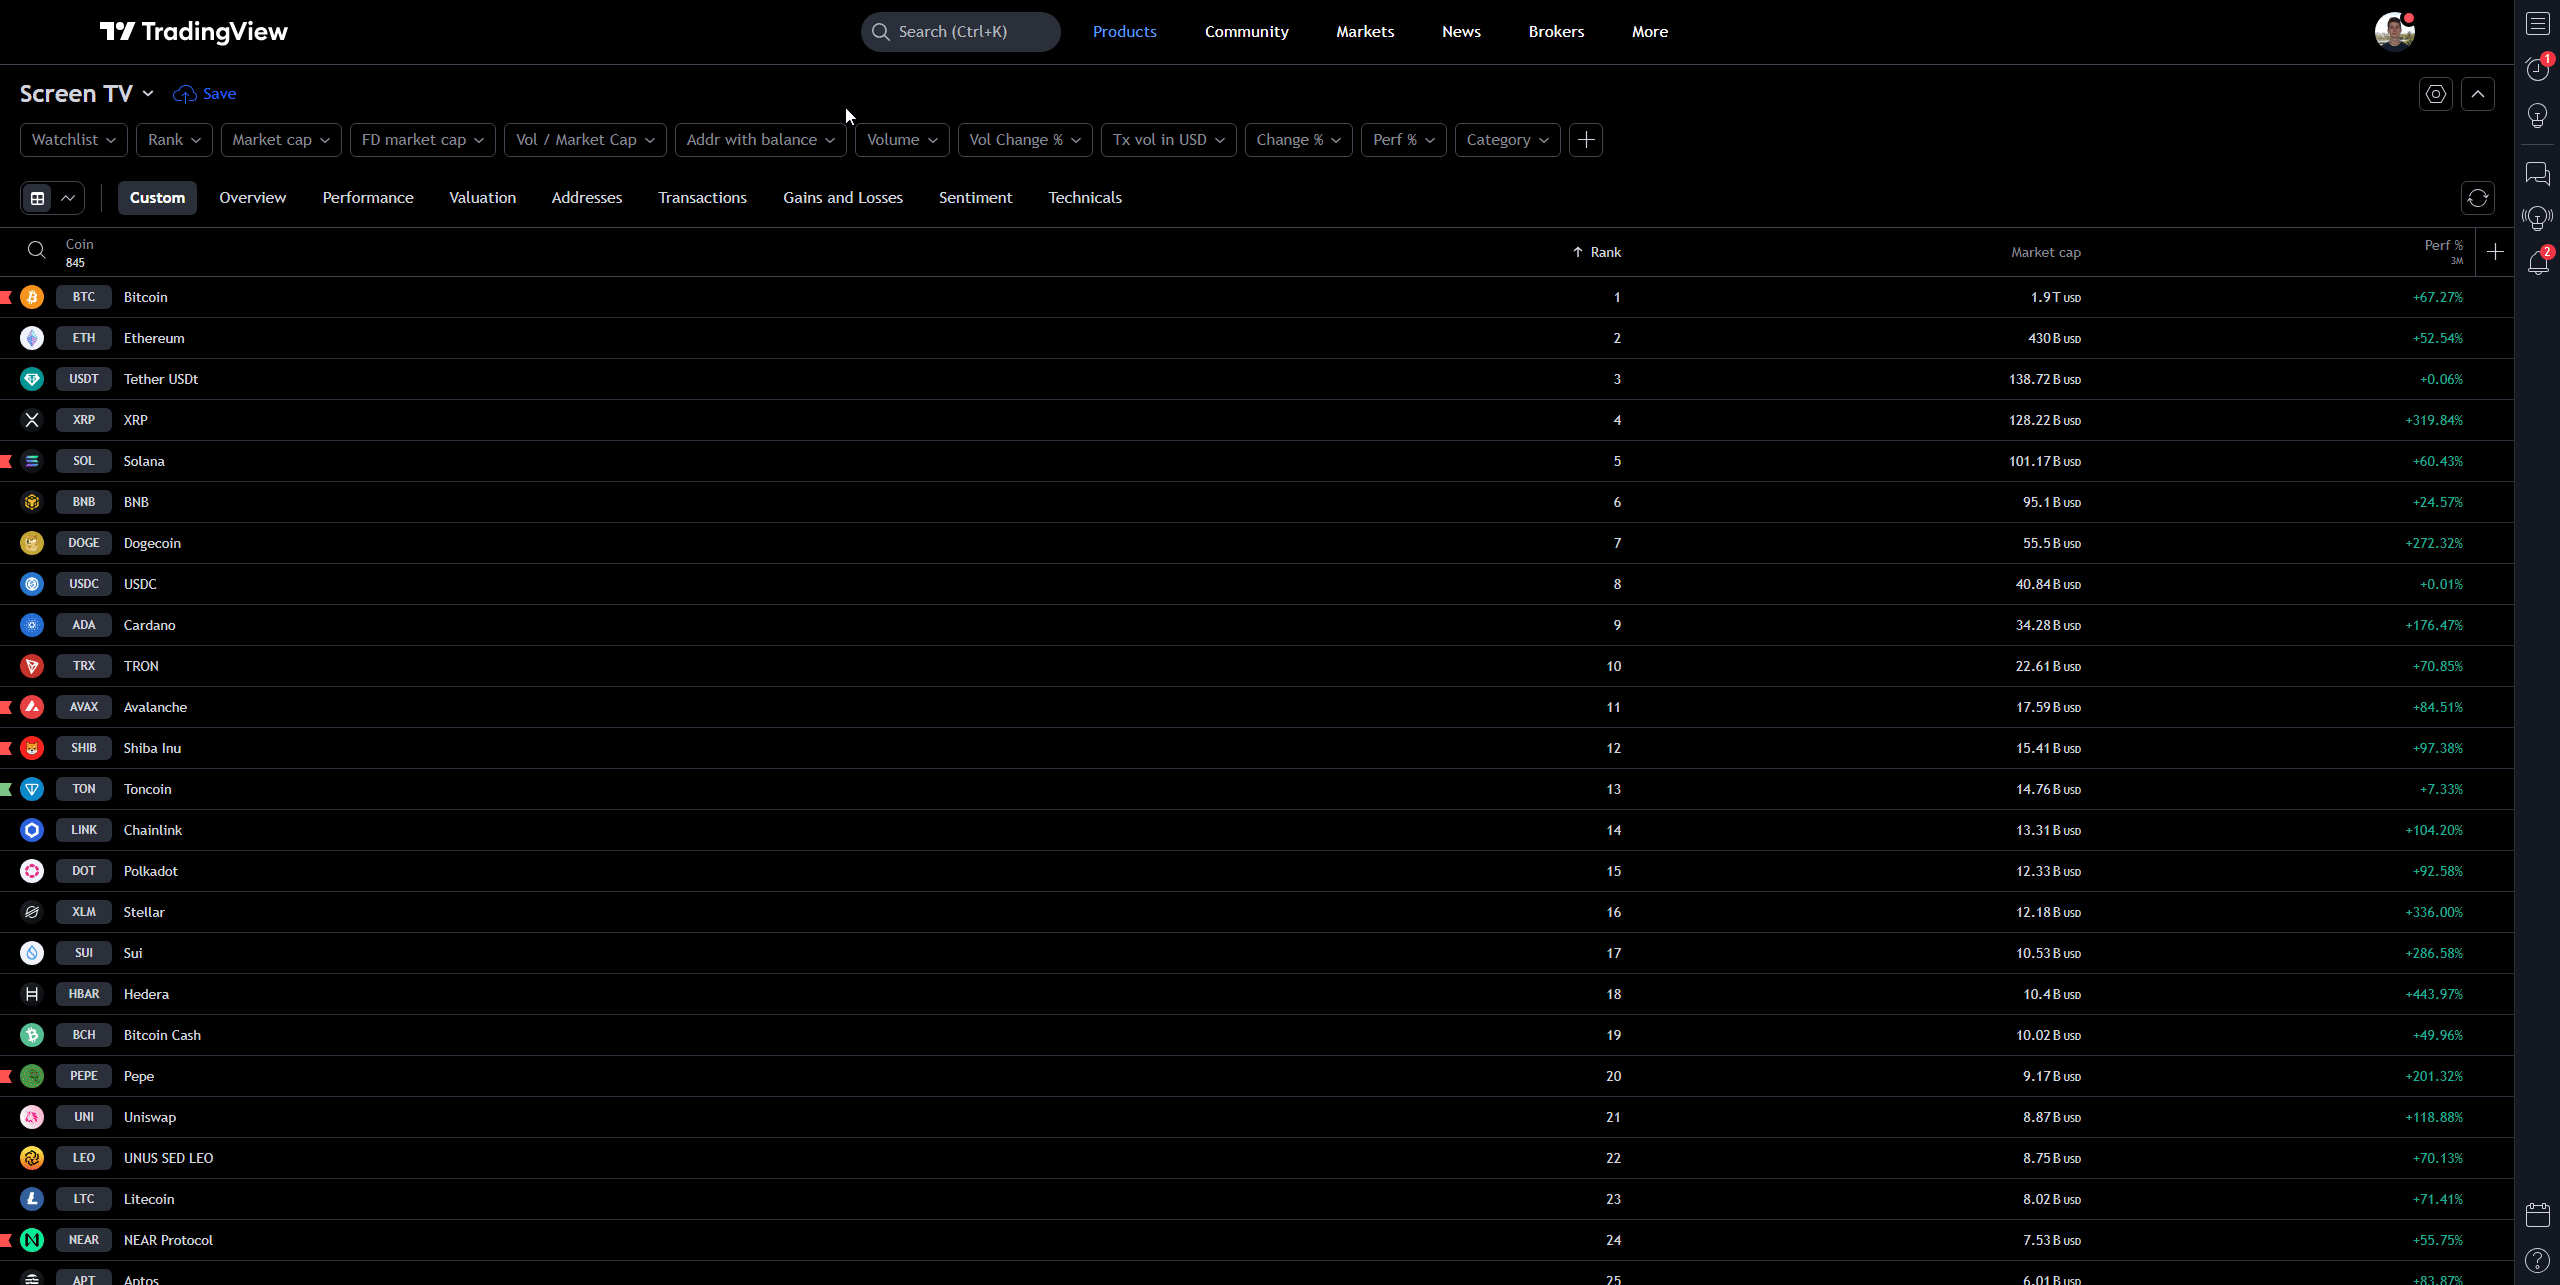Sort by Market cap column header
The width and height of the screenshot is (2560, 1285).
click(2046, 252)
